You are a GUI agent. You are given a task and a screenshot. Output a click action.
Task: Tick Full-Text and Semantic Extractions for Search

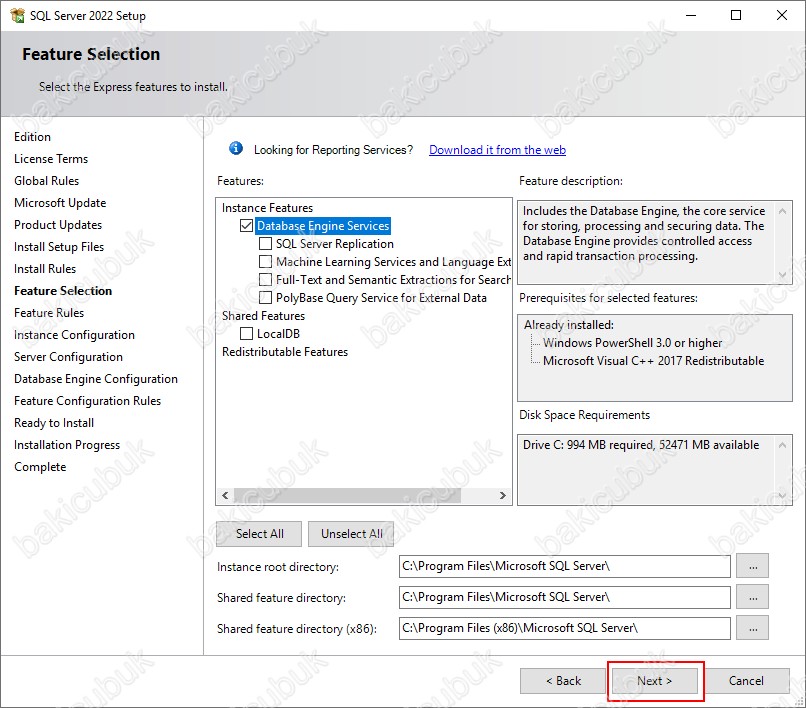click(x=265, y=280)
